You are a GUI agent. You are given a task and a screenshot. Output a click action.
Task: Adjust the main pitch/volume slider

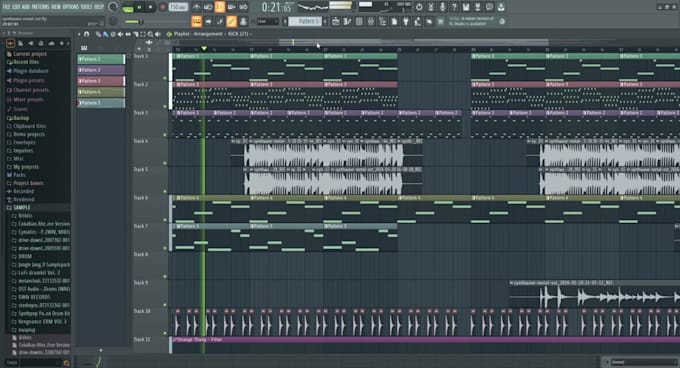(134, 21)
